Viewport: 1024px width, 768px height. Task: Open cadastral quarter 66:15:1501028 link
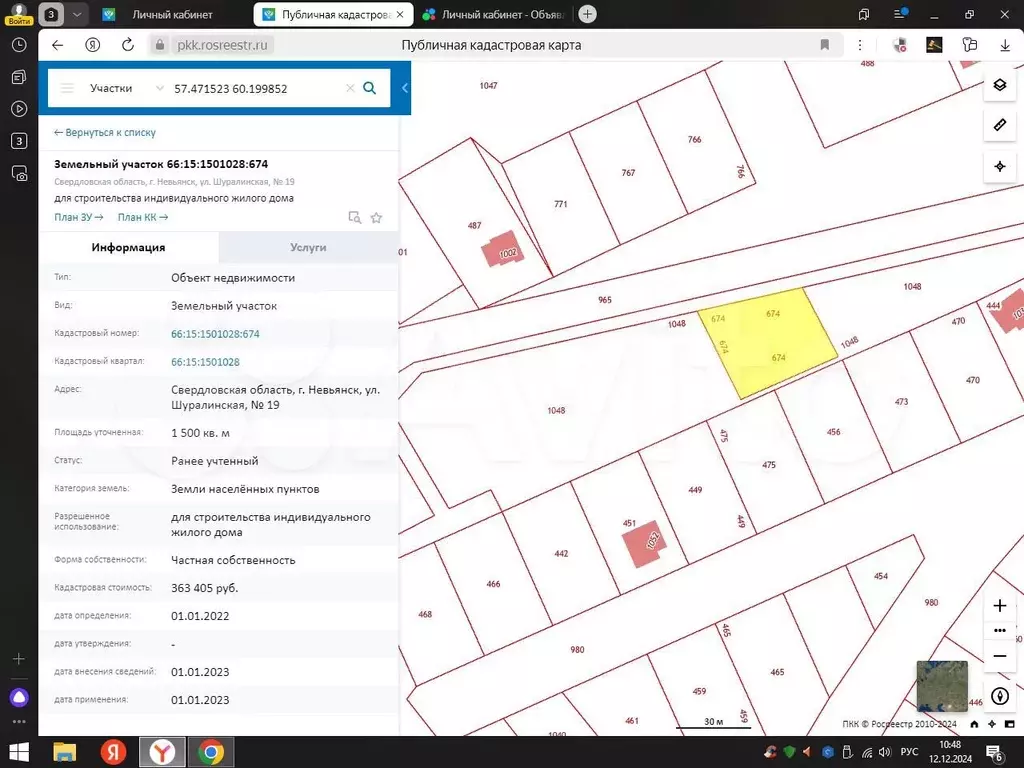[205, 362]
